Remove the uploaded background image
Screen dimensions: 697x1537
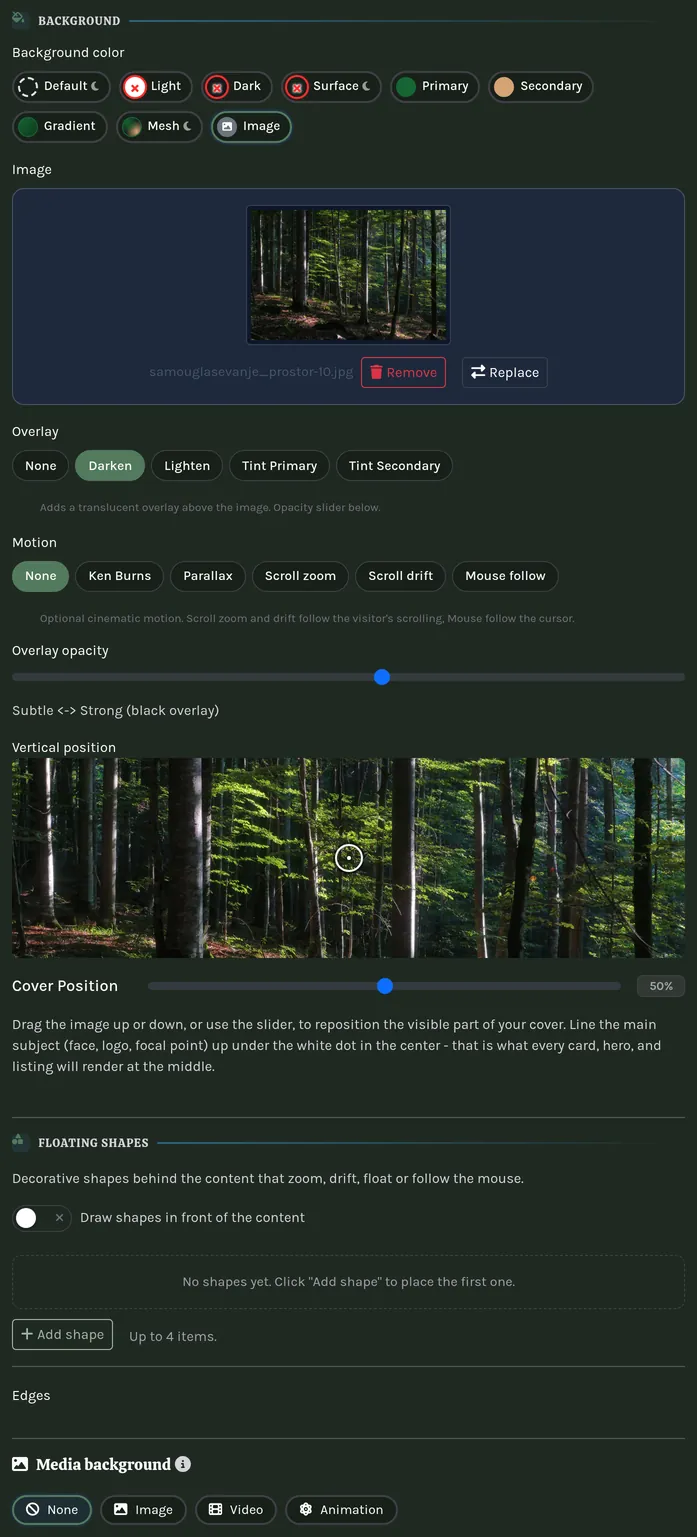coord(403,372)
